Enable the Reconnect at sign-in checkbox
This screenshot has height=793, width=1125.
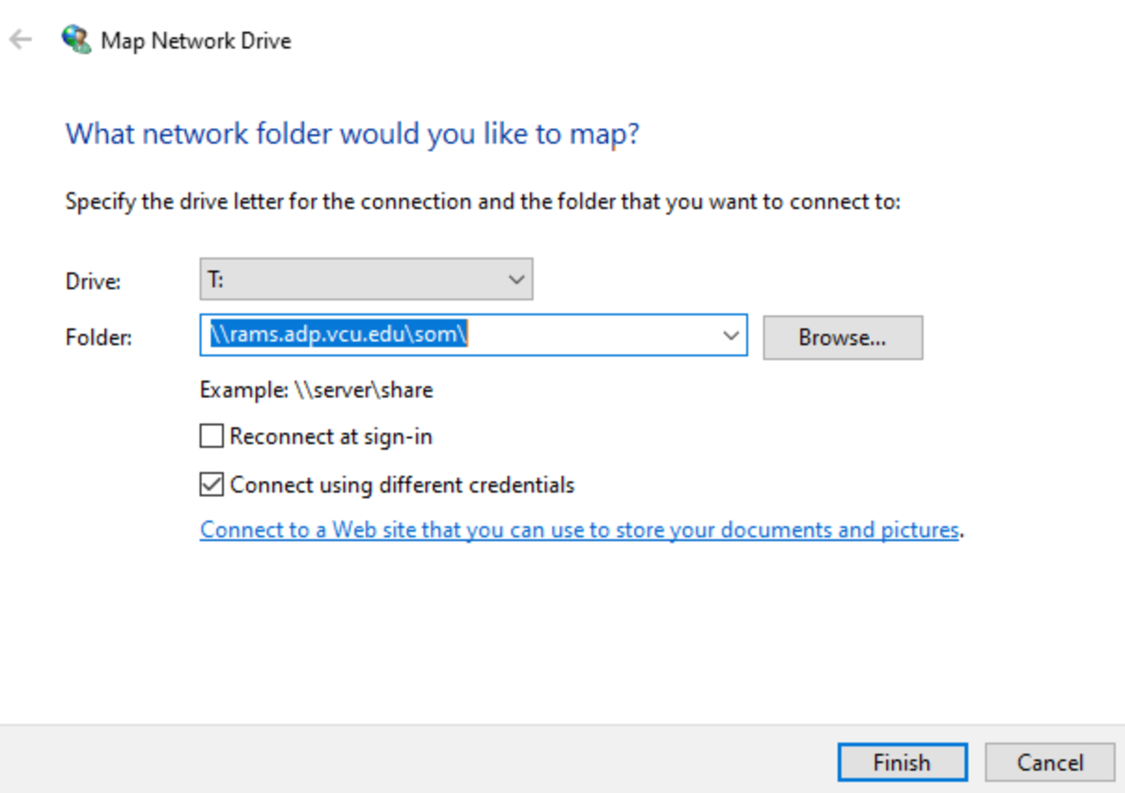pyautogui.click(x=211, y=437)
